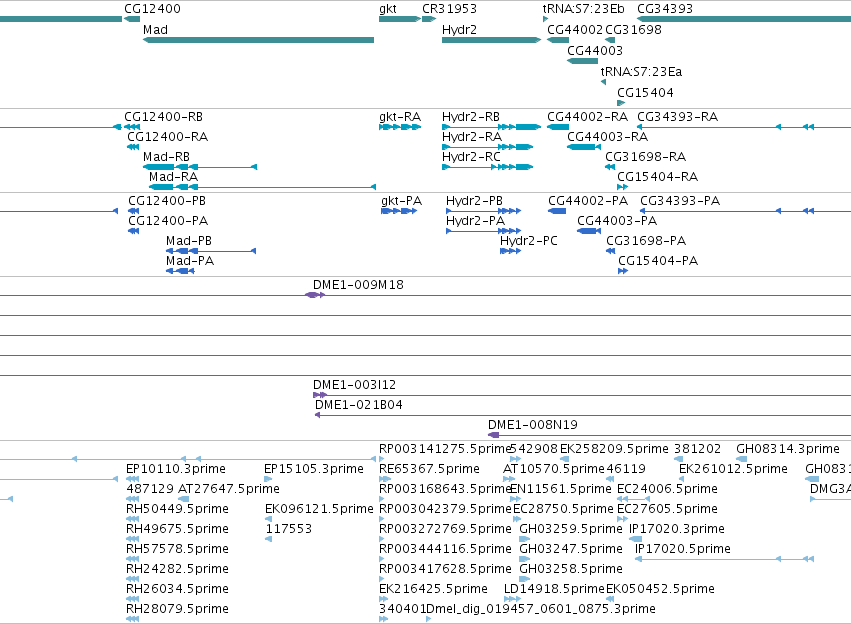The width and height of the screenshot is (851, 624).
Task: Click transcript label CG12400-RB
Action: [163, 117]
